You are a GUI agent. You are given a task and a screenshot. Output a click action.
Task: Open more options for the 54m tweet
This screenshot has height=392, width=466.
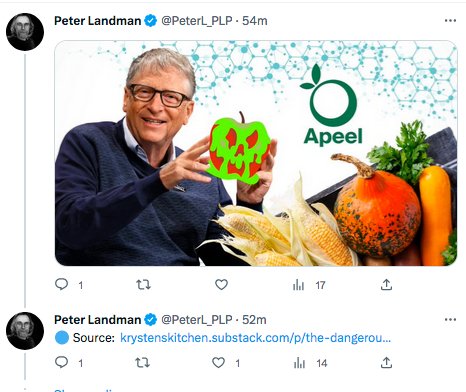[450, 21]
